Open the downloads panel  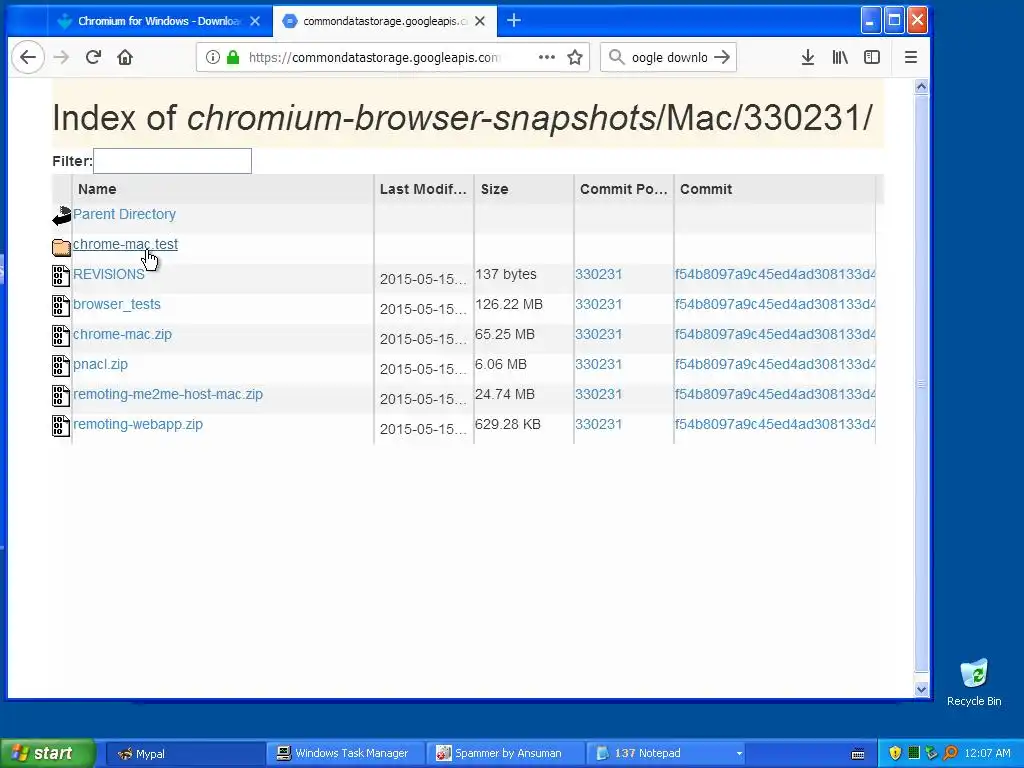[808, 57]
